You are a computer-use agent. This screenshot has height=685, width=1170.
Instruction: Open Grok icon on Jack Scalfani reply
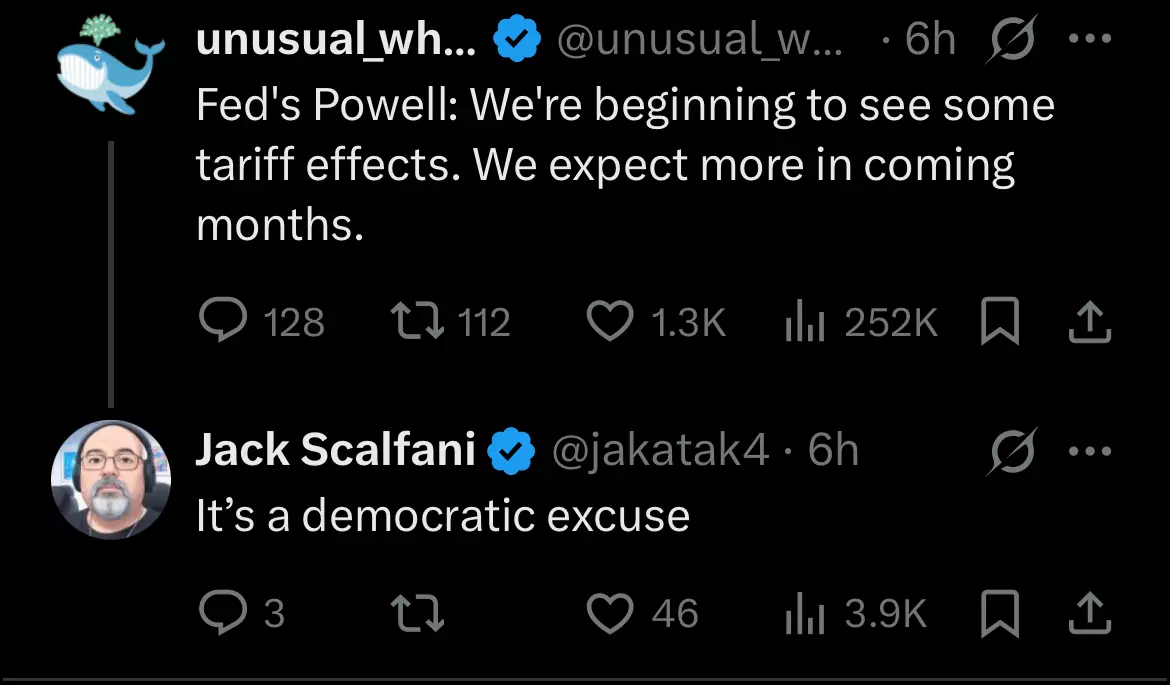tap(1011, 451)
